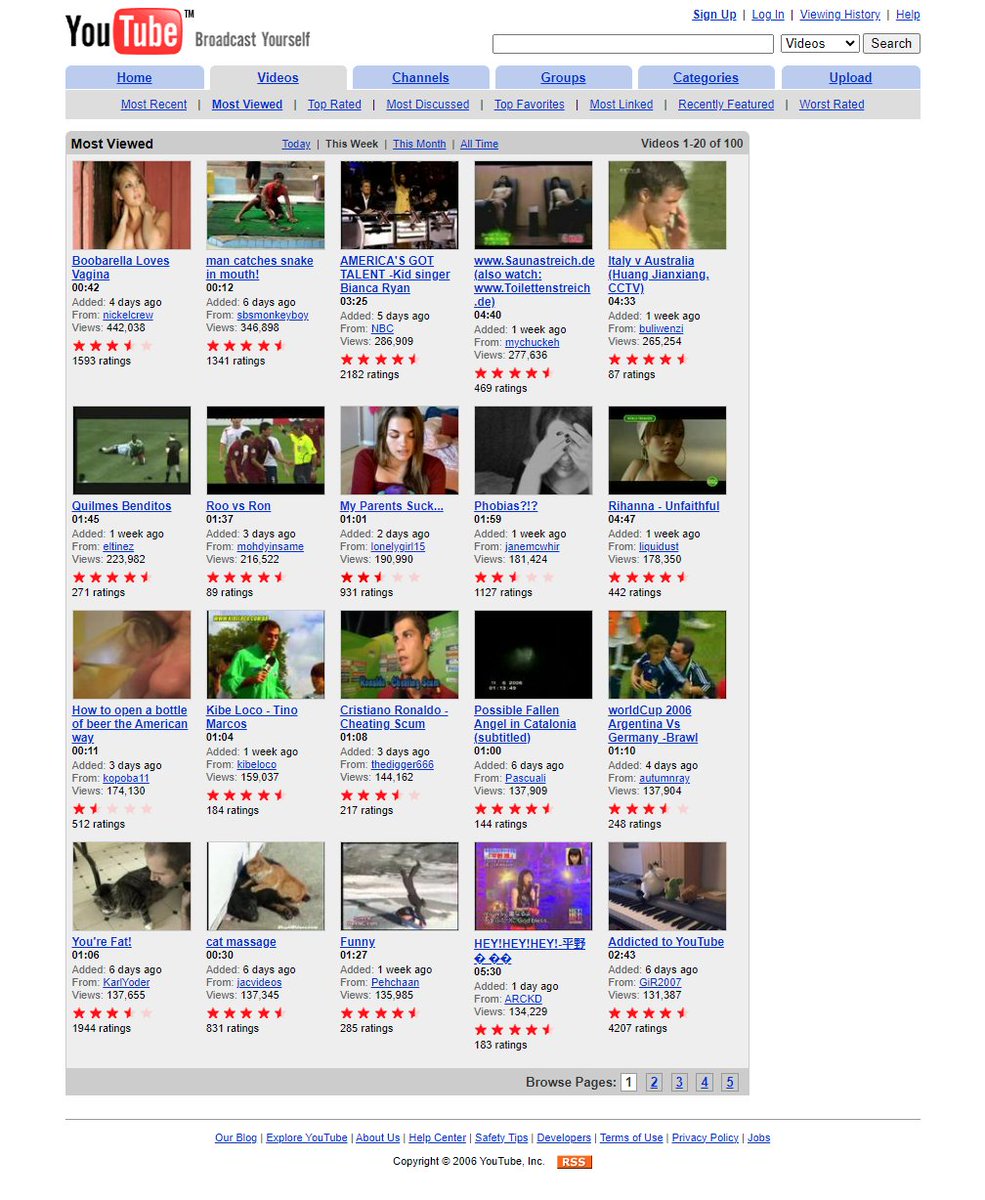
Task: Click the orange RSS feed icon
Action: tap(575, 1162)
